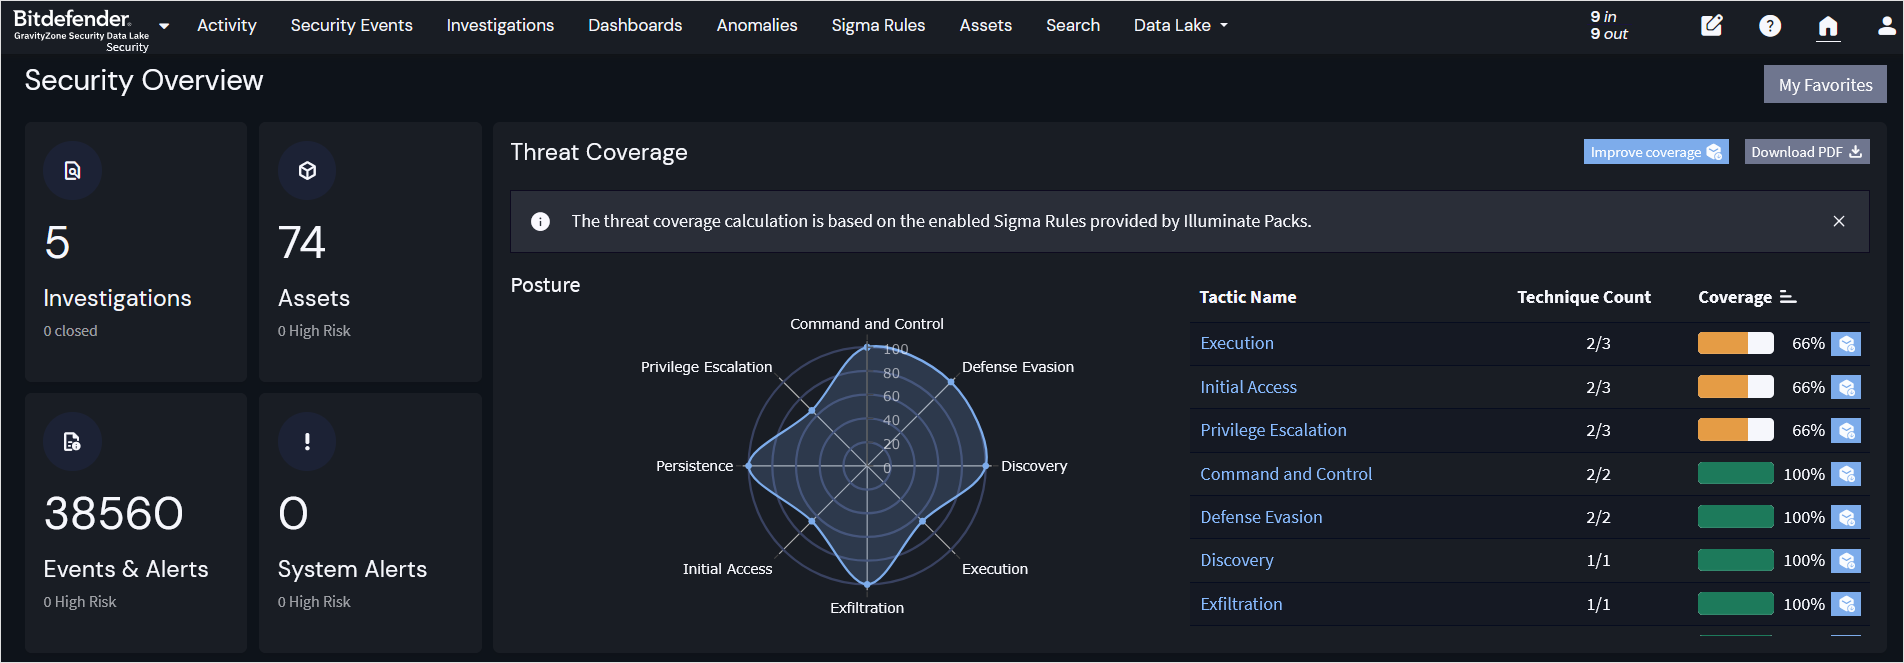Image resolution: width=1904 pixels, height=663 pixels.
Task: Click the Discovery label on radar chart
Action: click(1034, 466)
